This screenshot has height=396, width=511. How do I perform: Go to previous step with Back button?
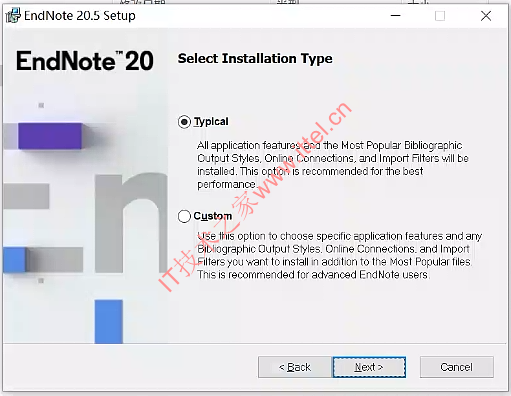[x=295, y=367]
